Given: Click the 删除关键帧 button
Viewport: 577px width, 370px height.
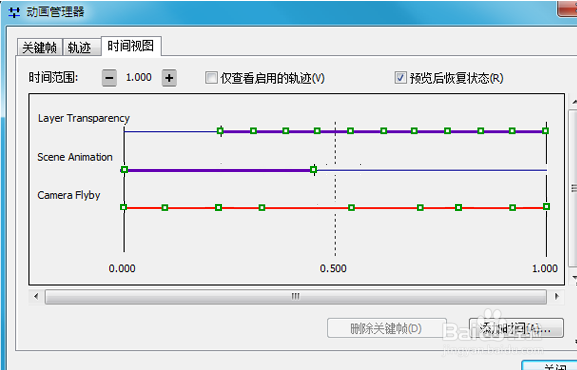Looking at the screenshot, I should point(386,328).
